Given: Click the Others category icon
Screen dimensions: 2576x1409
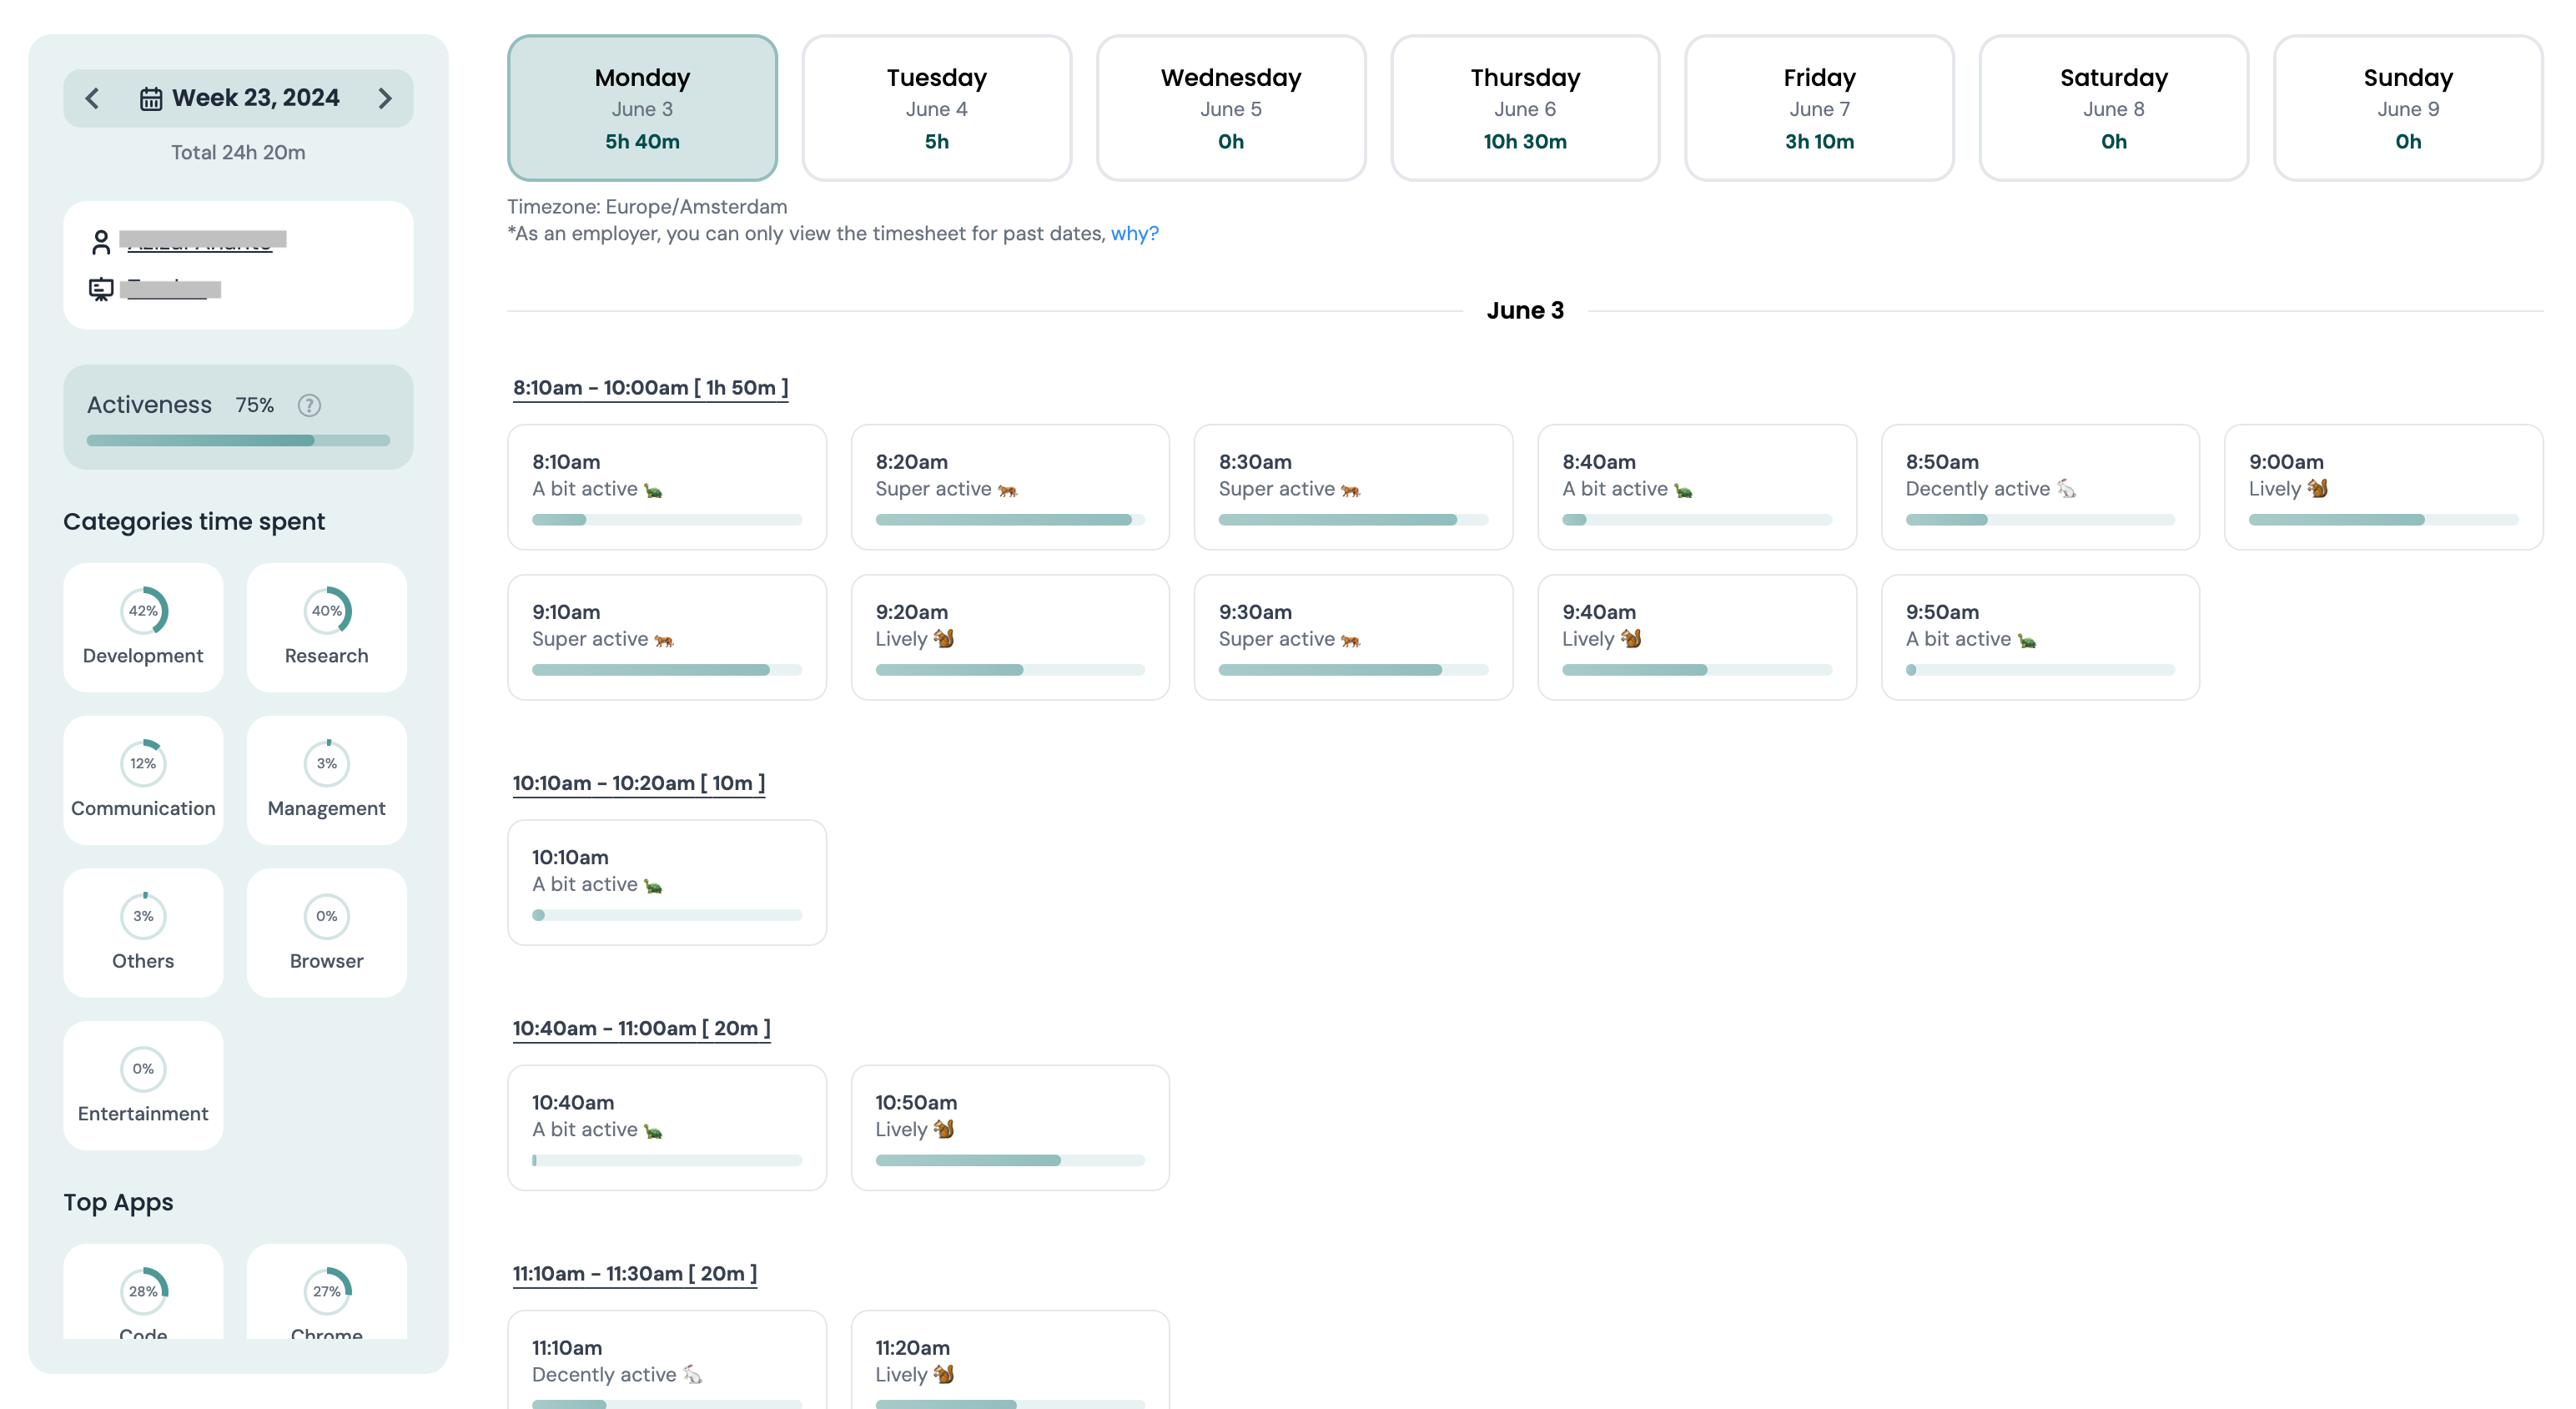Looking at the screenshot, I should (x=143, y=916).
